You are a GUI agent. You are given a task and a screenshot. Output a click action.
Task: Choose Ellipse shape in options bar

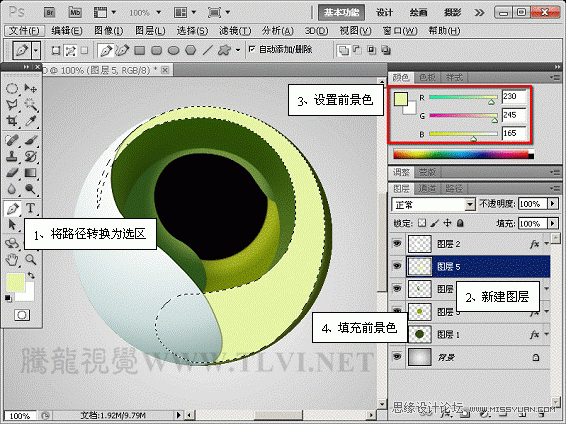(174, 50)
